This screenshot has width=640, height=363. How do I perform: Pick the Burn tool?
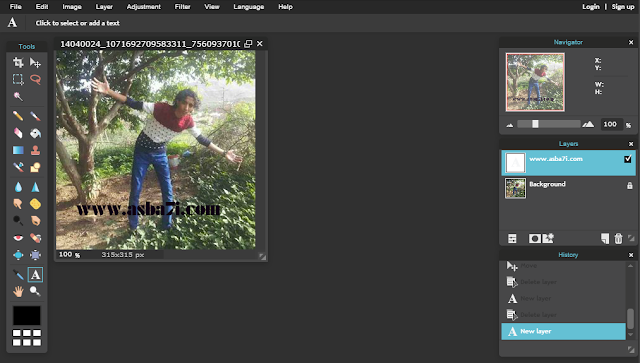(36, 220)
